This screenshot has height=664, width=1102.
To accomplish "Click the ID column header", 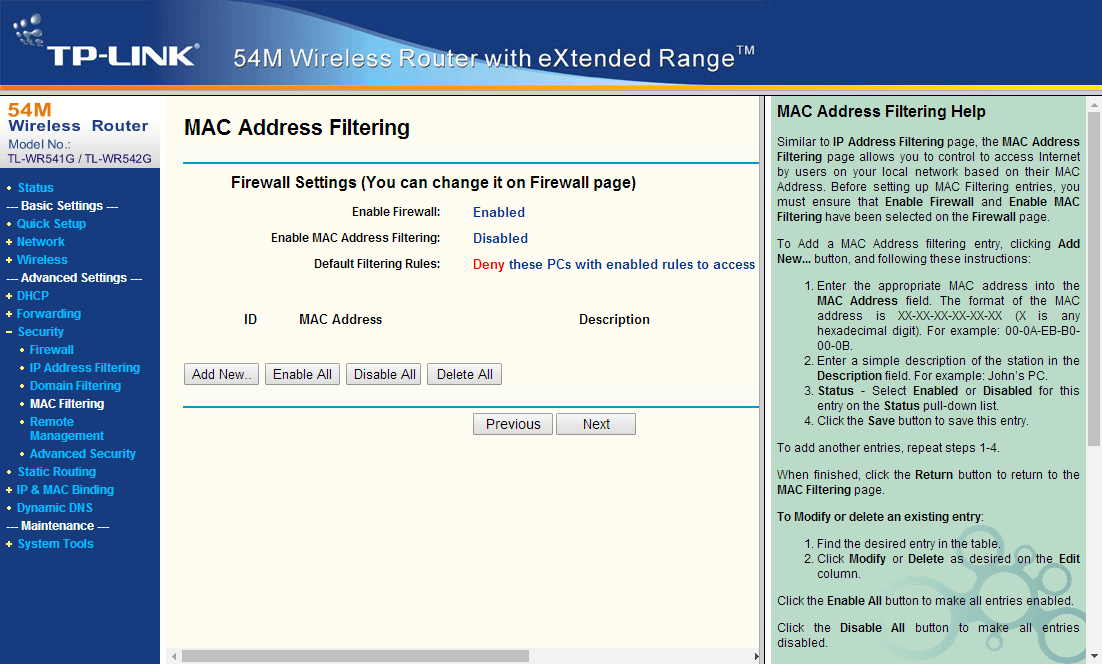I will click(250, 320).
